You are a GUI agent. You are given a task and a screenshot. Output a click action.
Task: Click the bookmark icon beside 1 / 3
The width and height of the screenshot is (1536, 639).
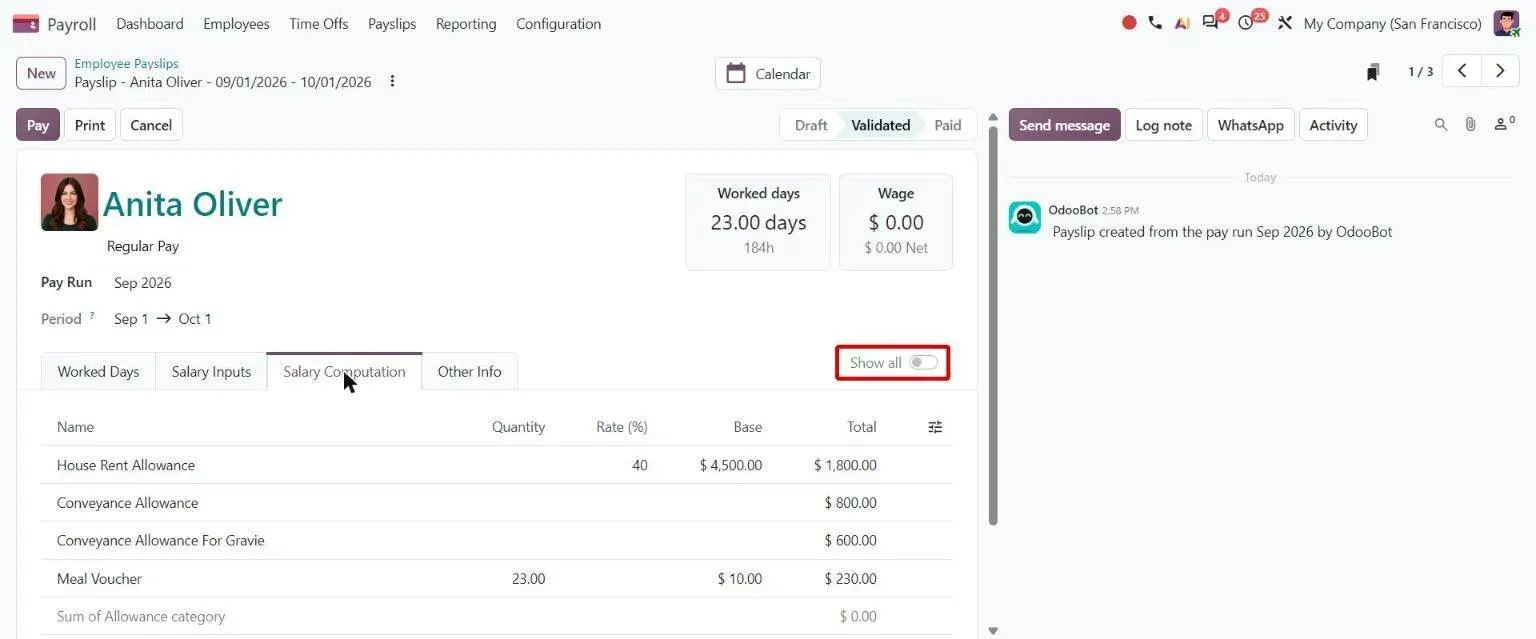pos(1373,72)
